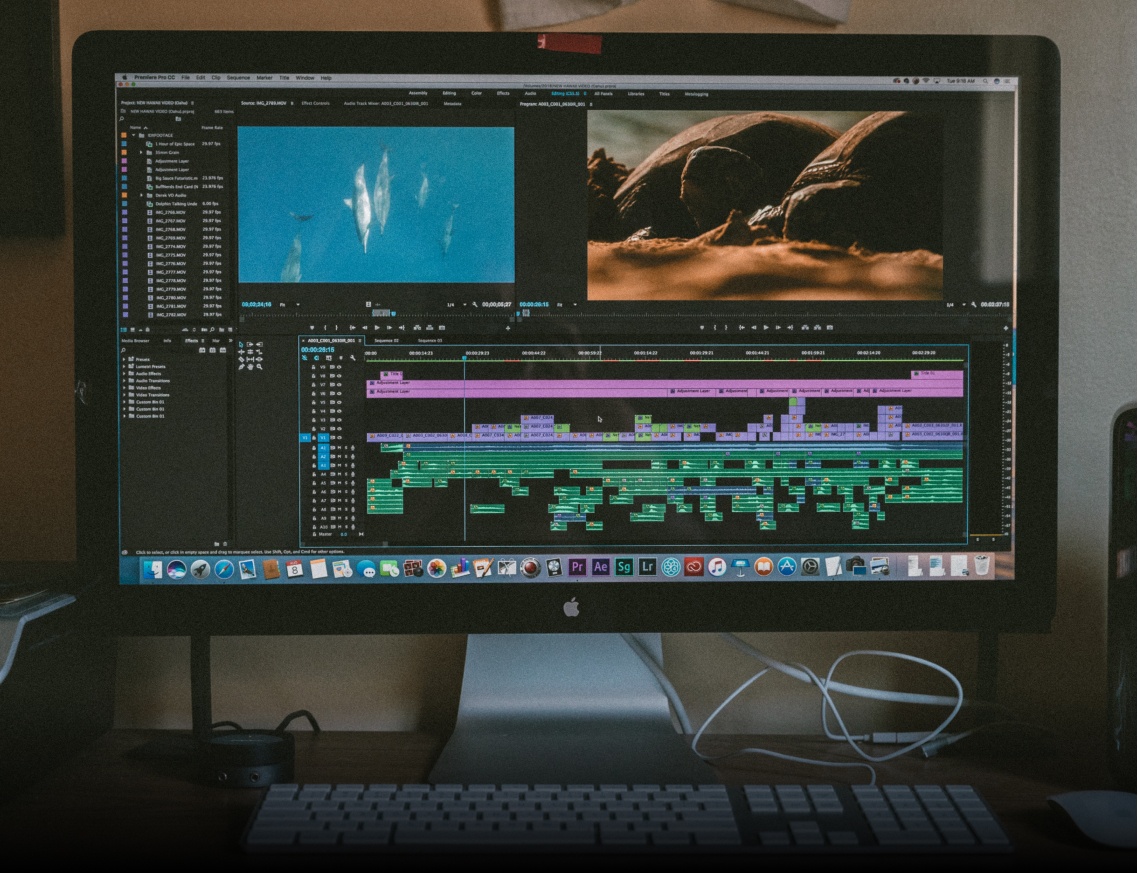Open the Sequence menu in menu bar
Image resolution: width=1138 pixels, height=874 pixels.
238,77
